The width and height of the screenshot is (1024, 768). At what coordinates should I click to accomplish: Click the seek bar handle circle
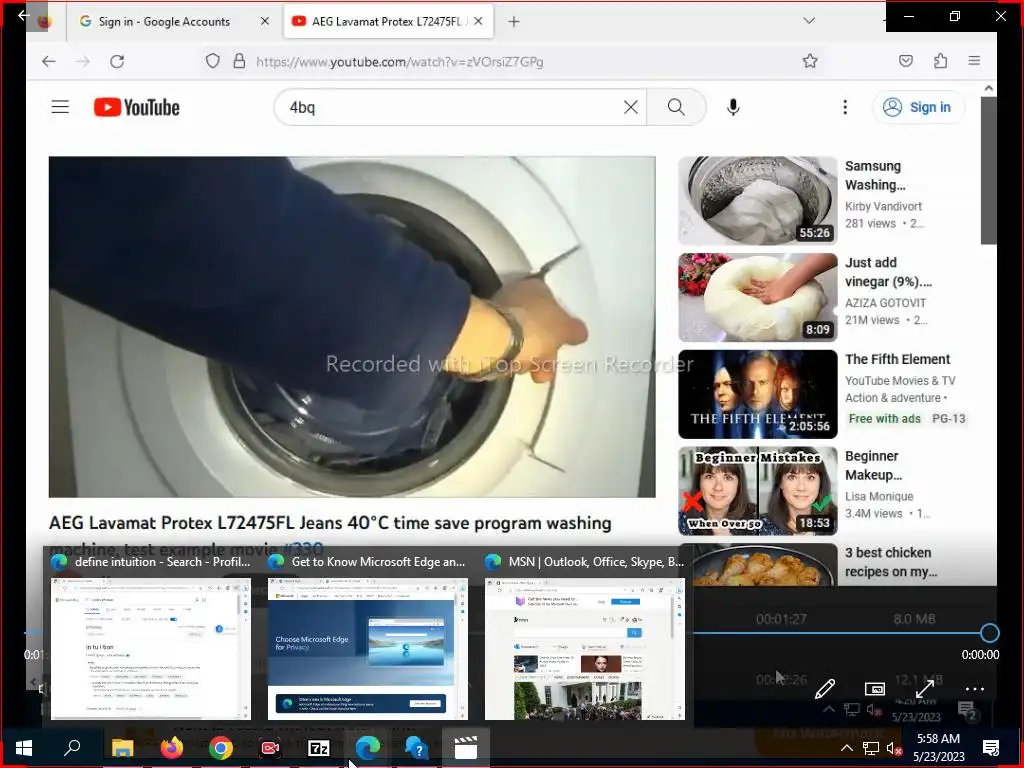tap(989, 632)
